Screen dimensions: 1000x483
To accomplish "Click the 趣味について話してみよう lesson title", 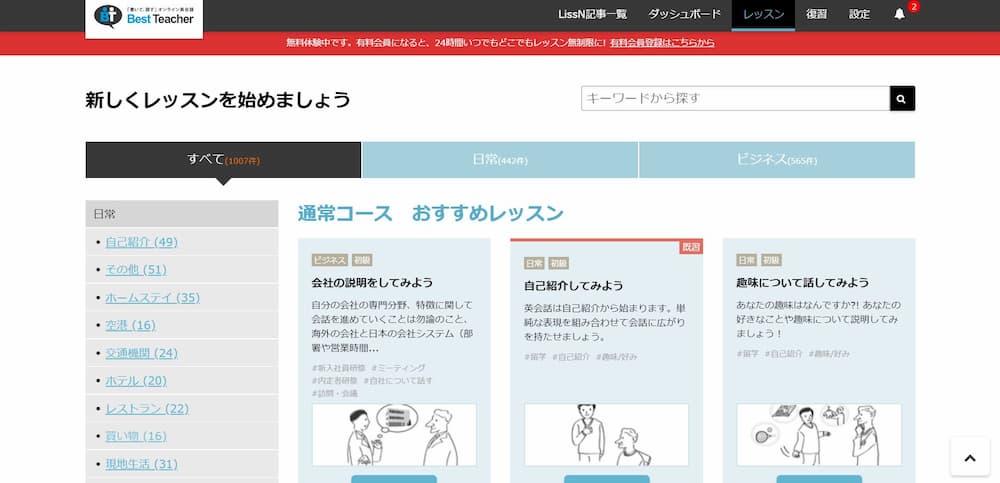I will coord(802,282).
